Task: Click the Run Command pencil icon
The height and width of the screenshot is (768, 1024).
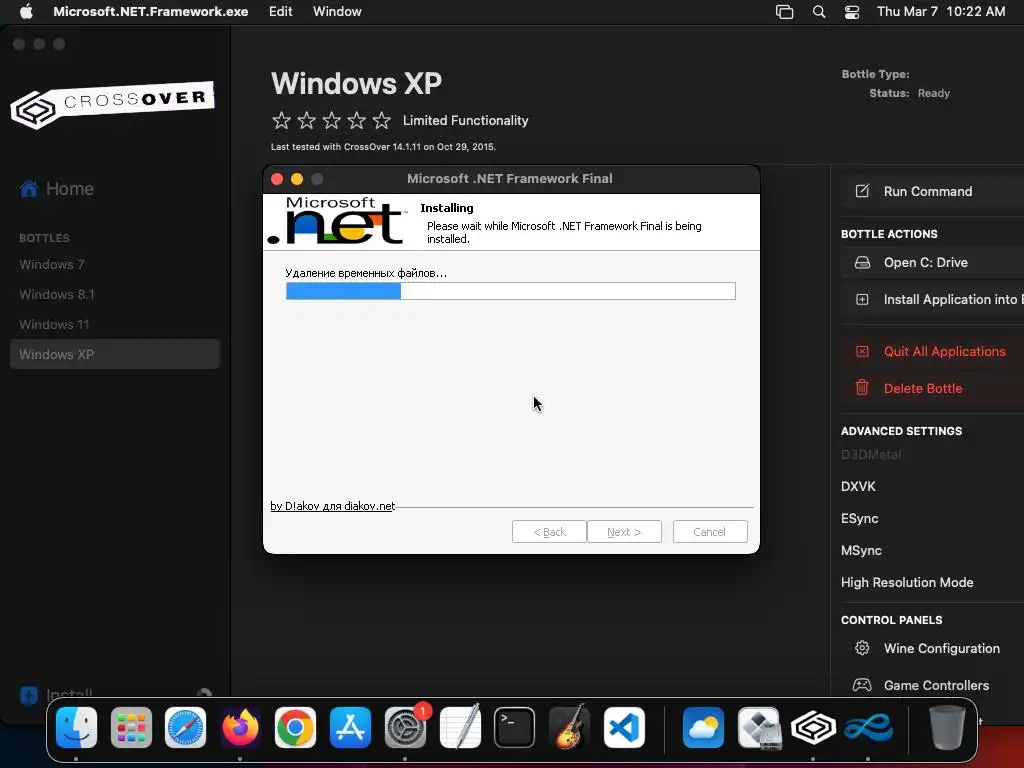Action: 862,191
